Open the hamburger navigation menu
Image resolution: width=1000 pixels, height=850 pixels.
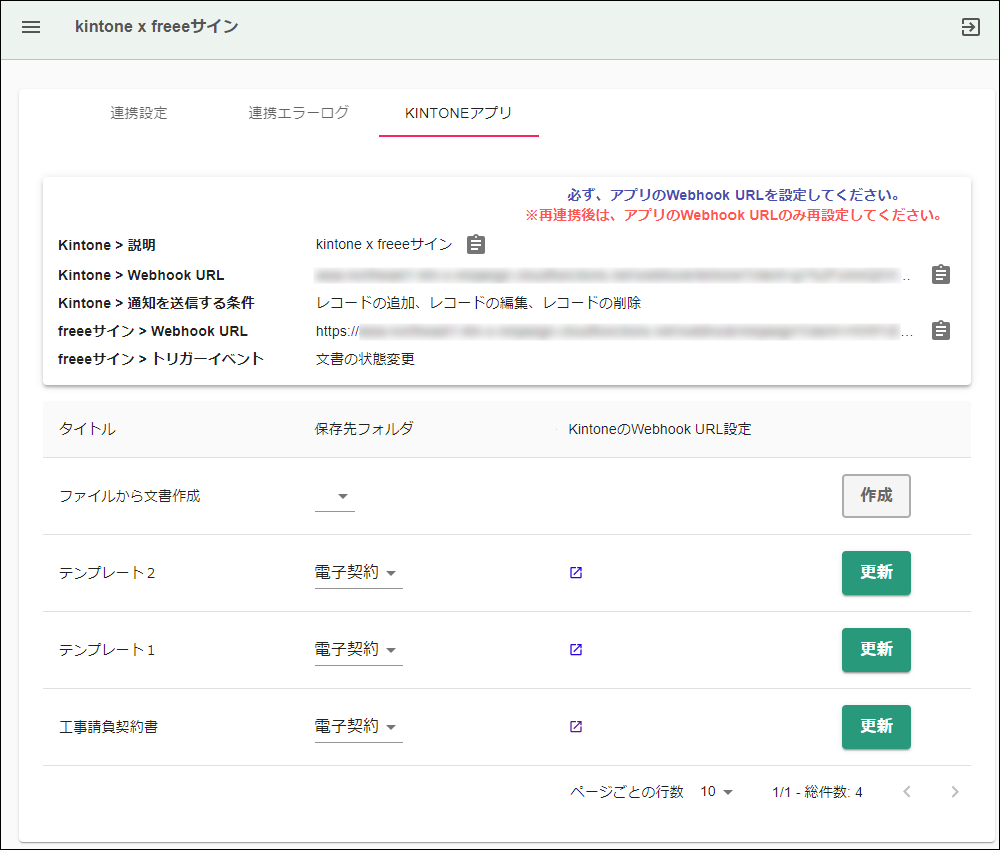[x=31, y=27]
